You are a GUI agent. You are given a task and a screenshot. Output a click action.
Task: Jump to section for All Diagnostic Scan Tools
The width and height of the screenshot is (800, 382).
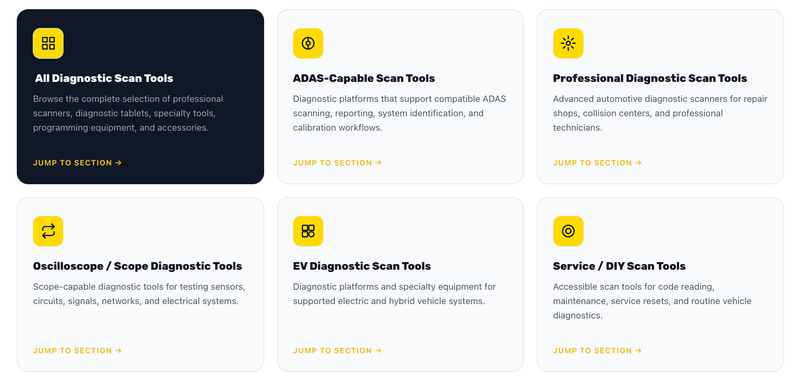[x=78, y=163]
